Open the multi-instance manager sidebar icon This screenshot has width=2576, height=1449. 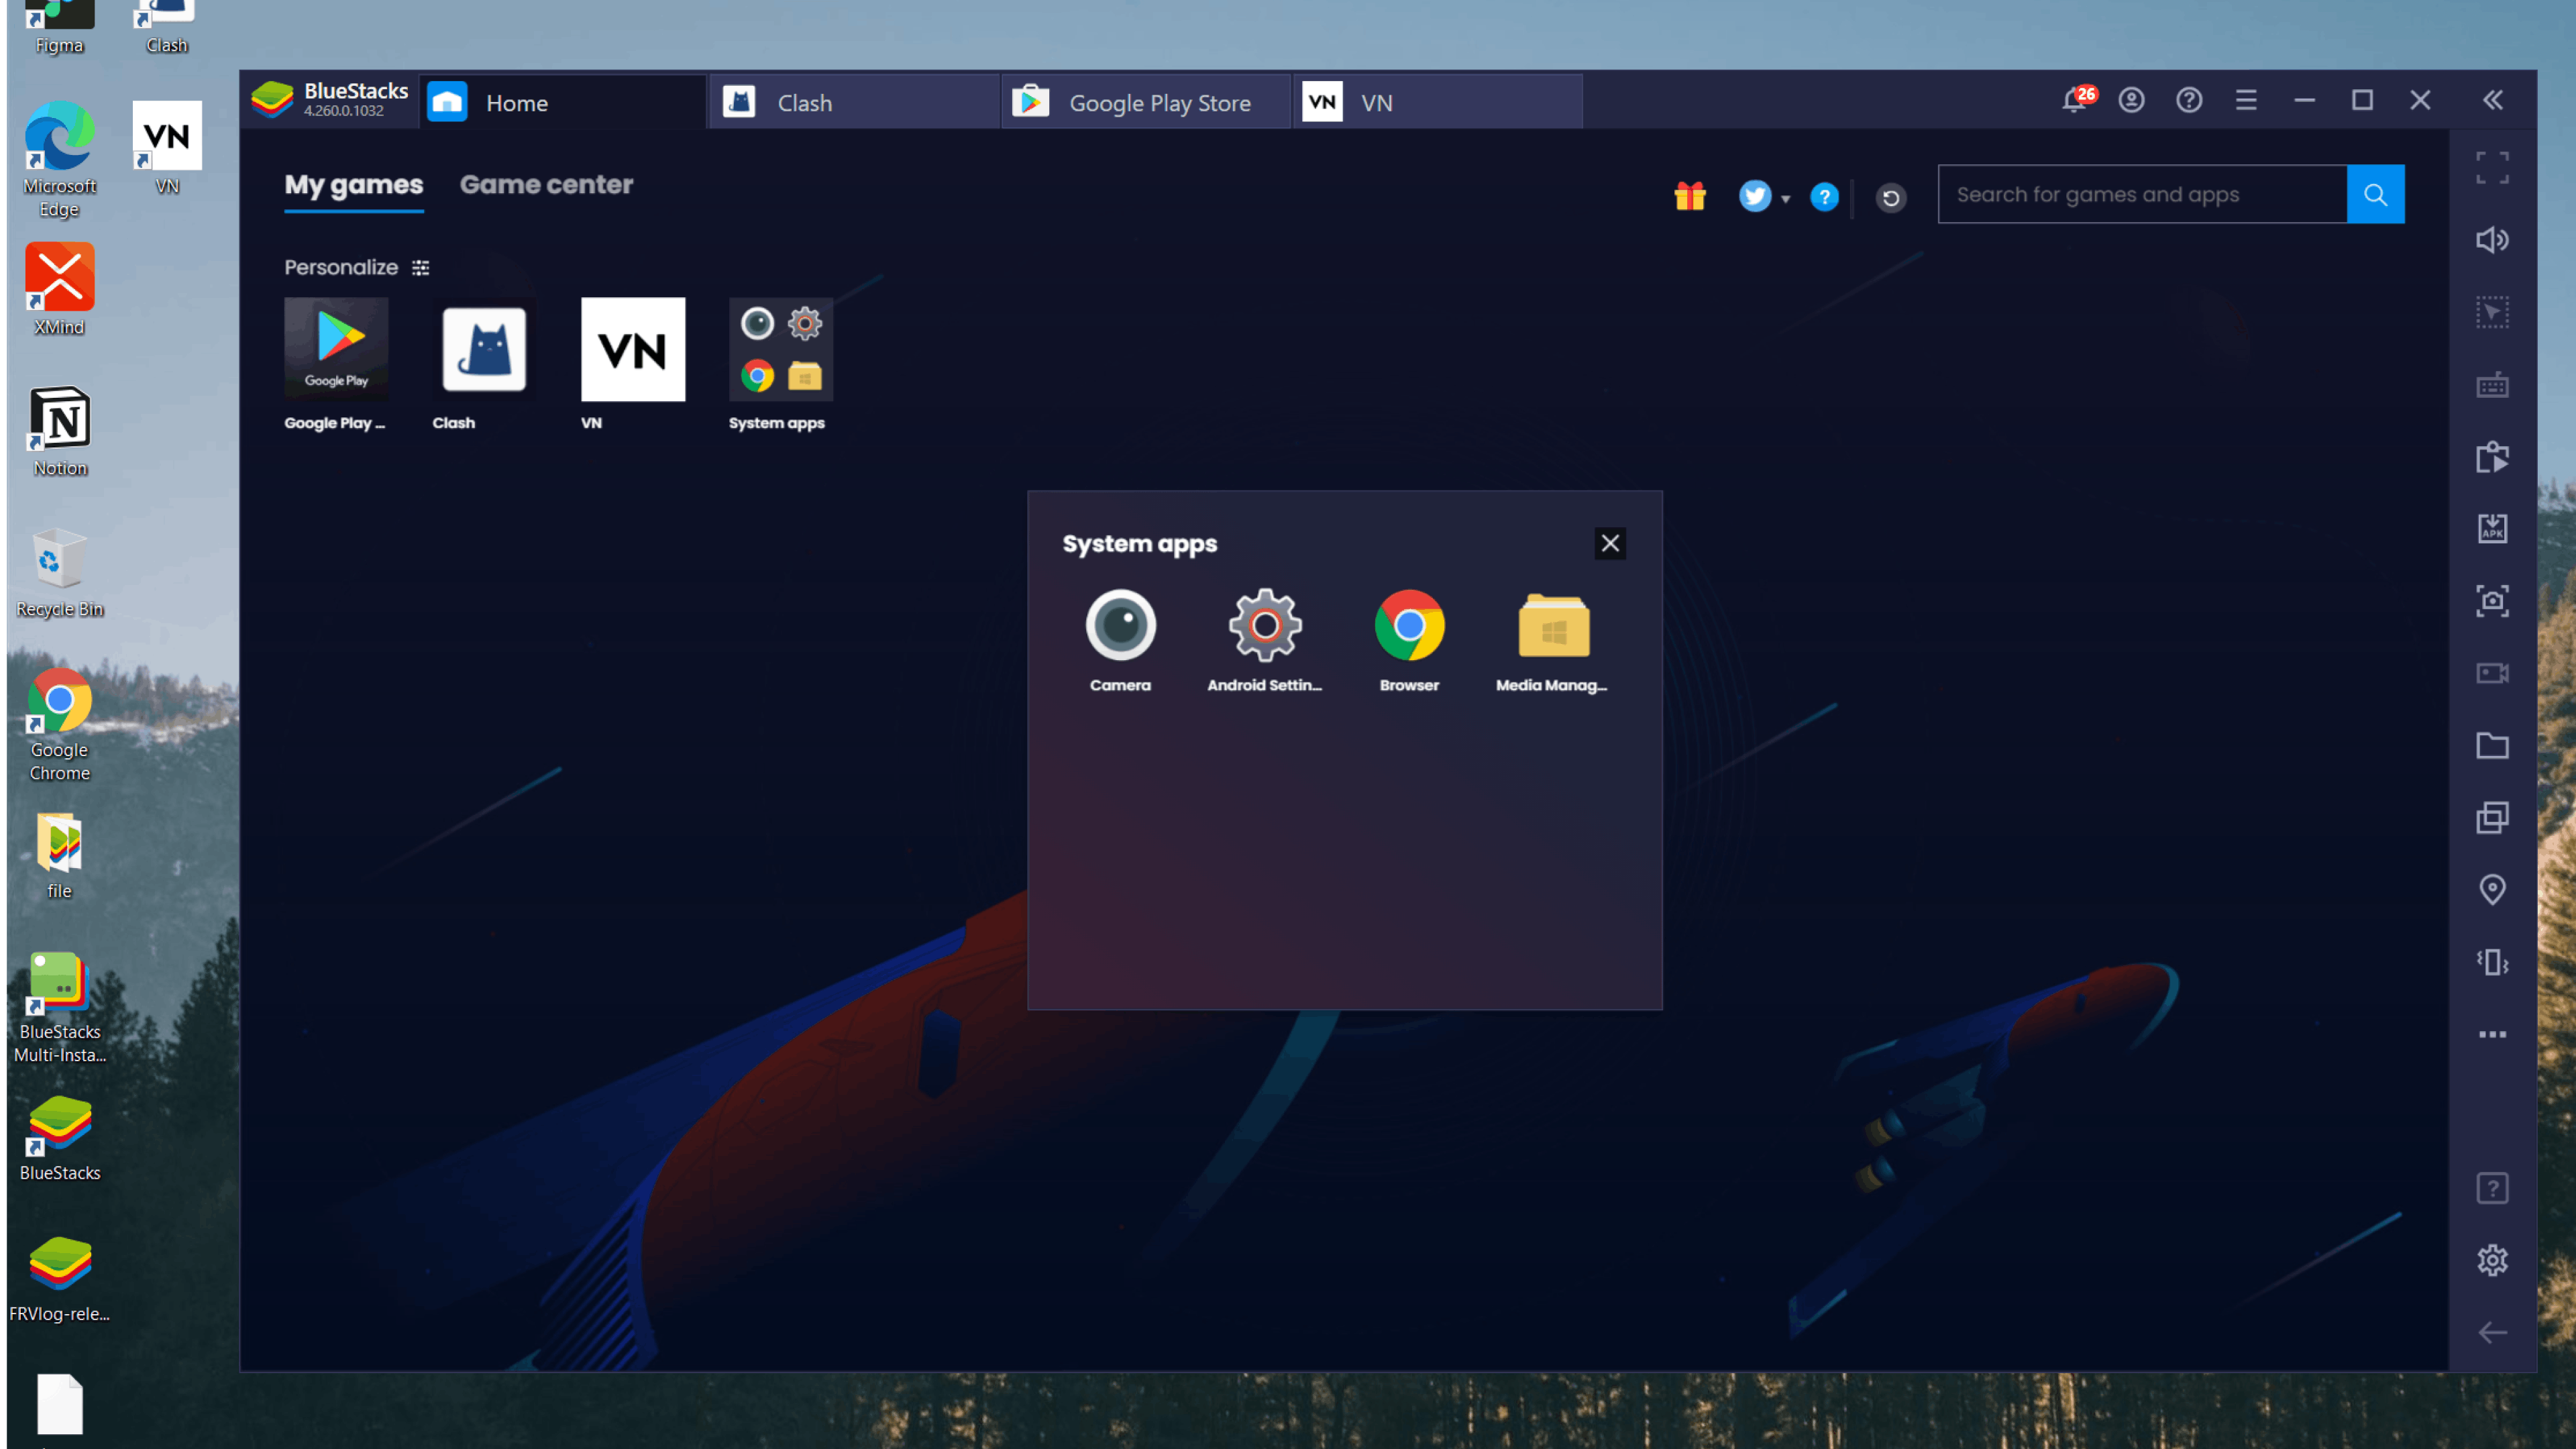point(2492,817)
